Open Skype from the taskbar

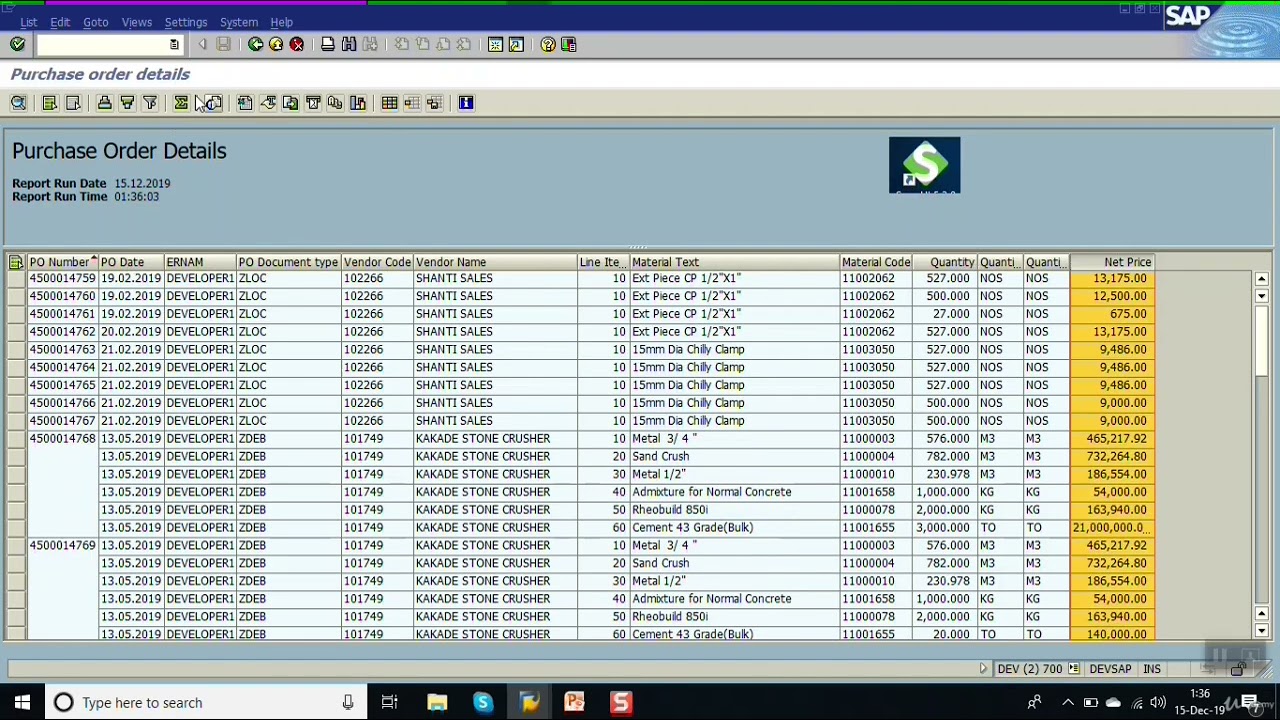coord(483,702)
